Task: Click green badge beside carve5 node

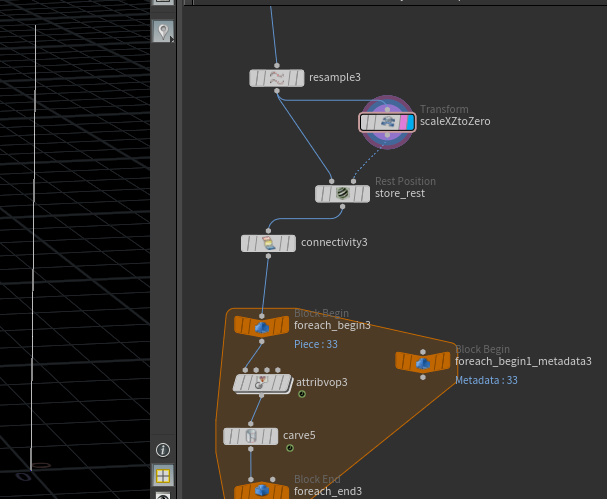Action: pos(290,448)
